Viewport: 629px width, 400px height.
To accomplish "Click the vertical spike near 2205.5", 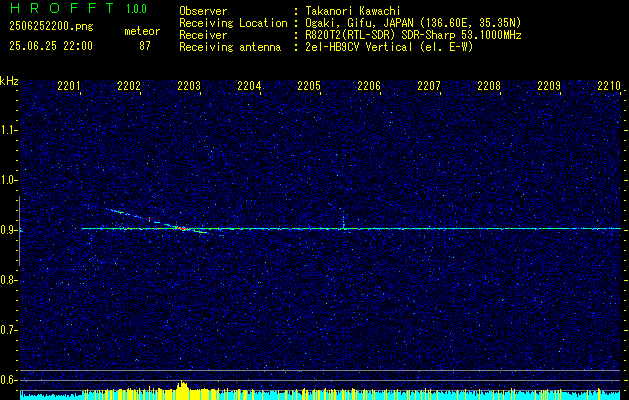I will [343, 219].
